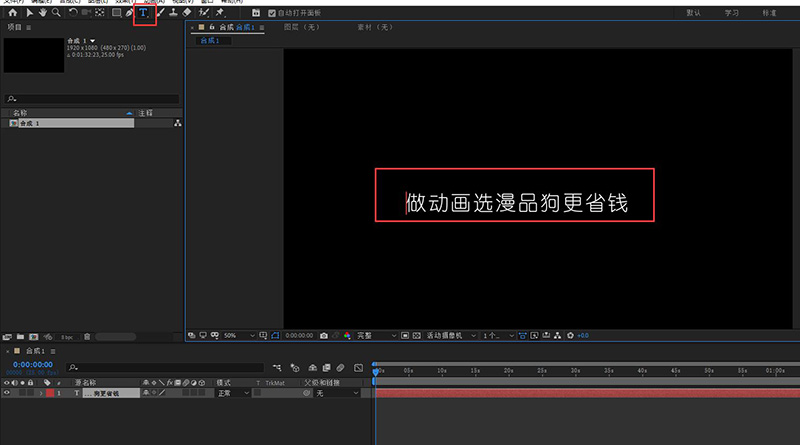This screenshot has height=445, width=800.
Task: Expand the layer 1 properties chevron
Action: point(41,393)
